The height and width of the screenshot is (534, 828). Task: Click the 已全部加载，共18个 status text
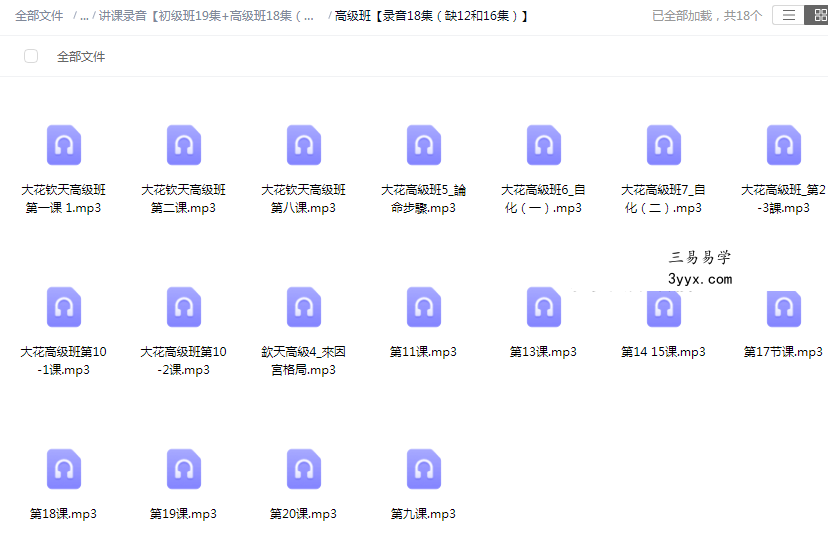(707, 16)
